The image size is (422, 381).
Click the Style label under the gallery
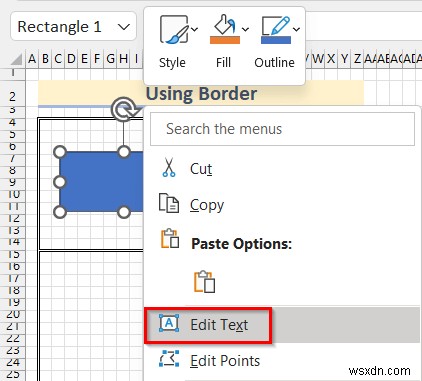(x=172, y=62)
